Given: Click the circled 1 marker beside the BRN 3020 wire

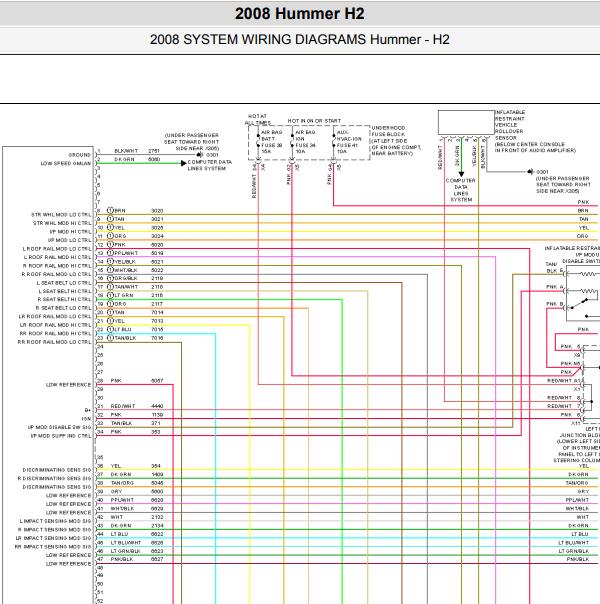Looking at the screenshot, I should (x=110, y=210).
